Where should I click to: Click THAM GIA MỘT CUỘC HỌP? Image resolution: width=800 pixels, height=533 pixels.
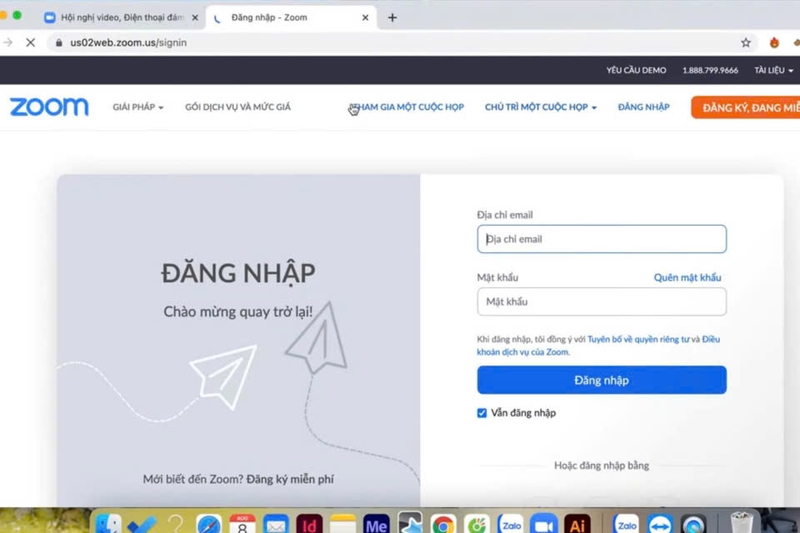(x=407, y=107)
